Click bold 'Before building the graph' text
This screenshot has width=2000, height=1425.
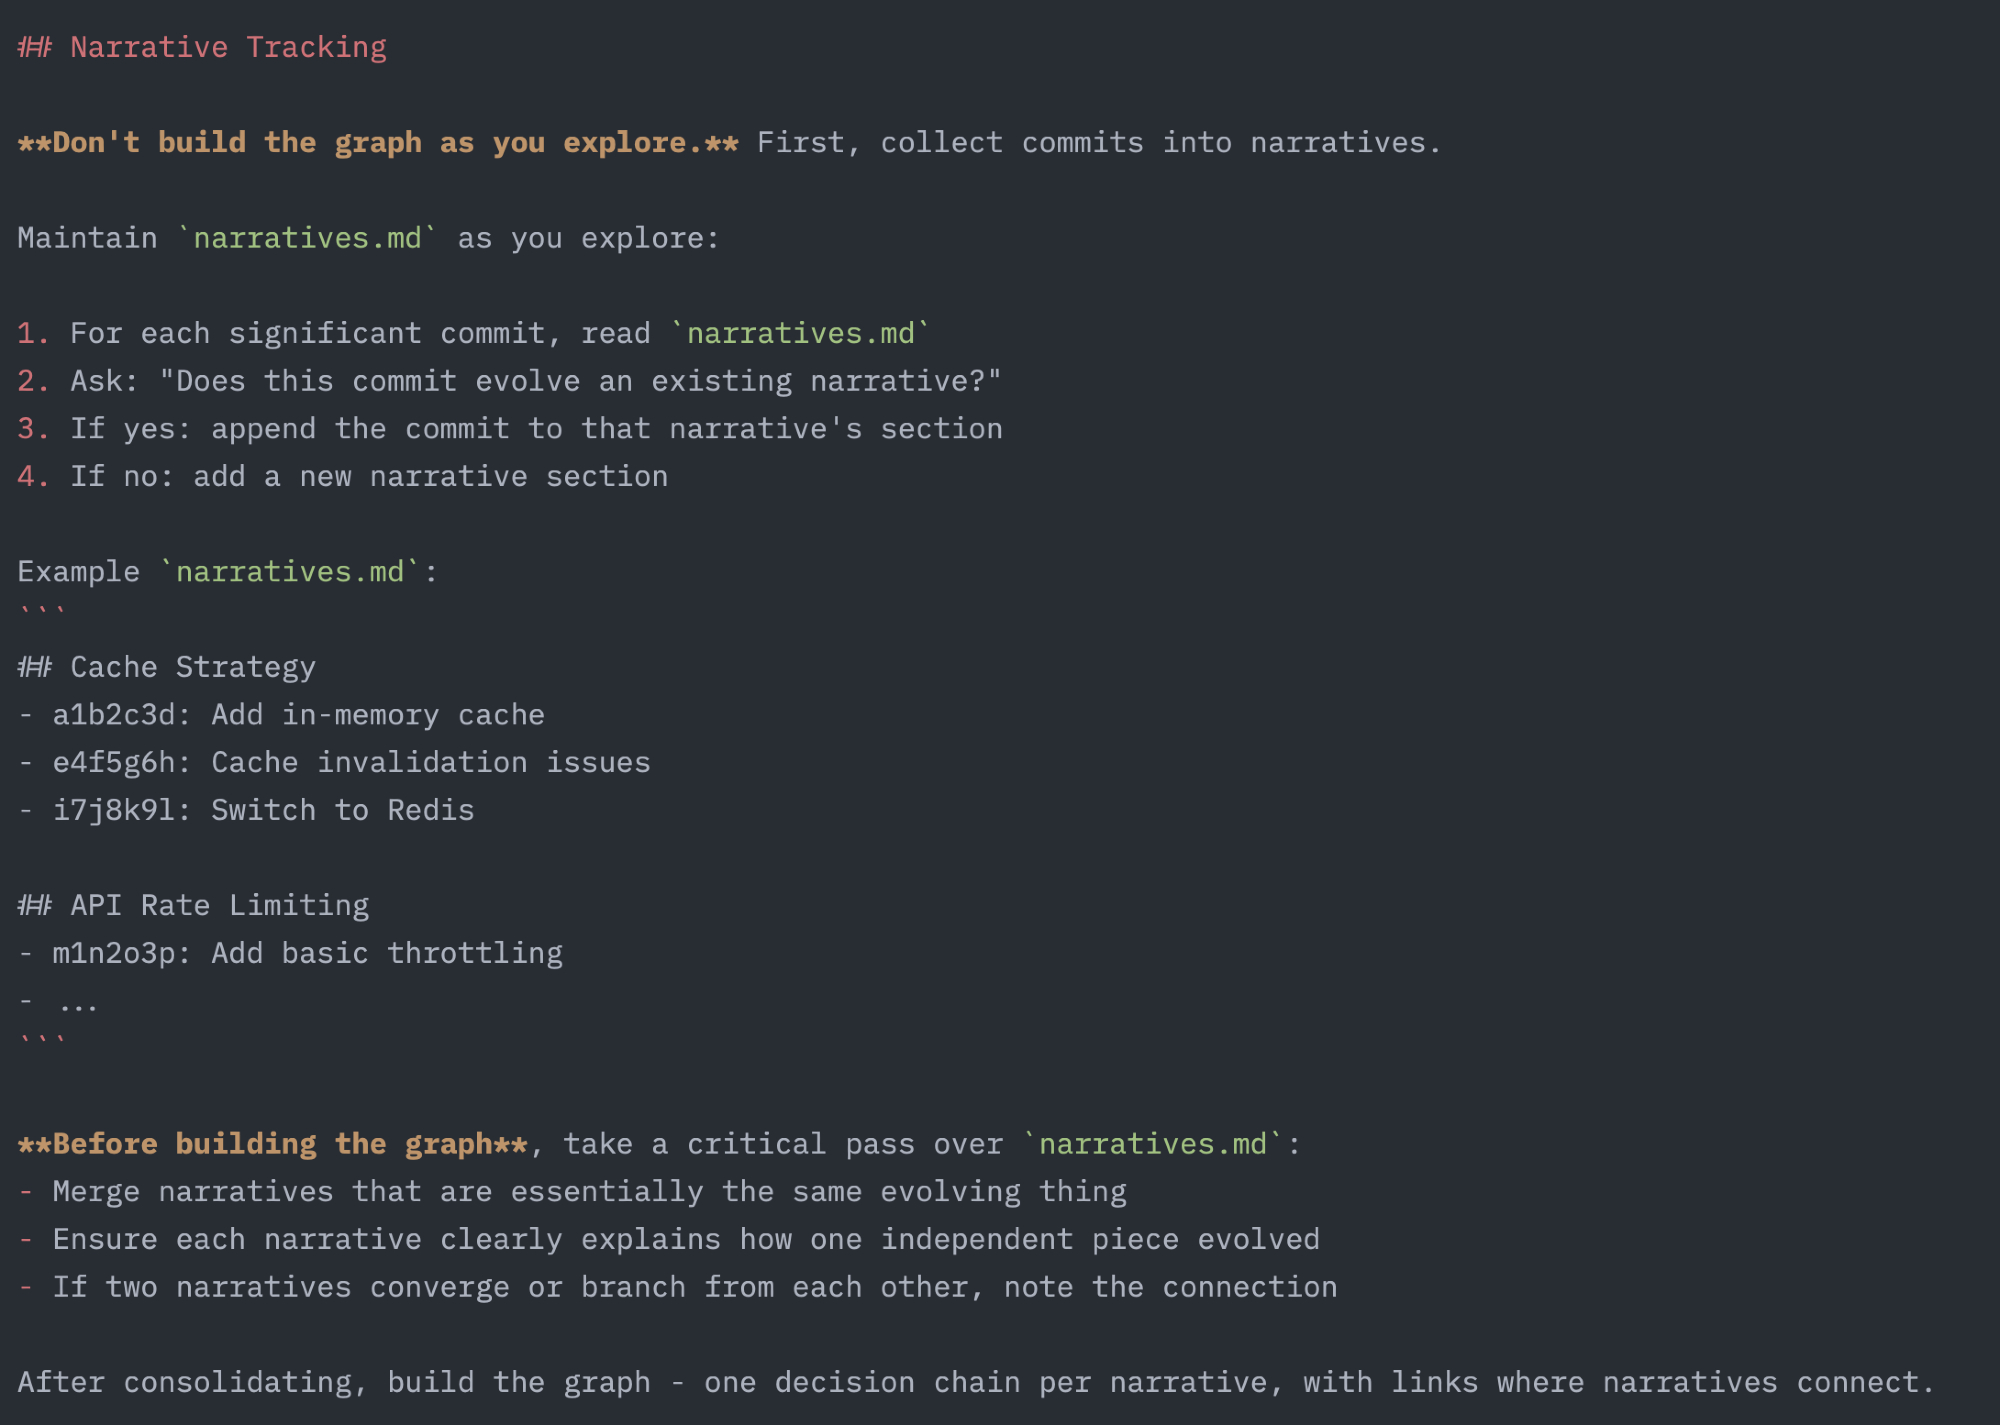pyautogui.click(x=272, y=1143)
